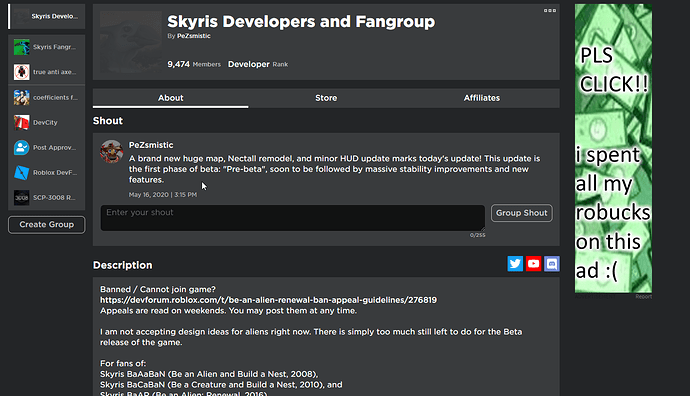Open the Roblox DevF... group icon
This screenshot has height=396, width=690.
(21, 172)
